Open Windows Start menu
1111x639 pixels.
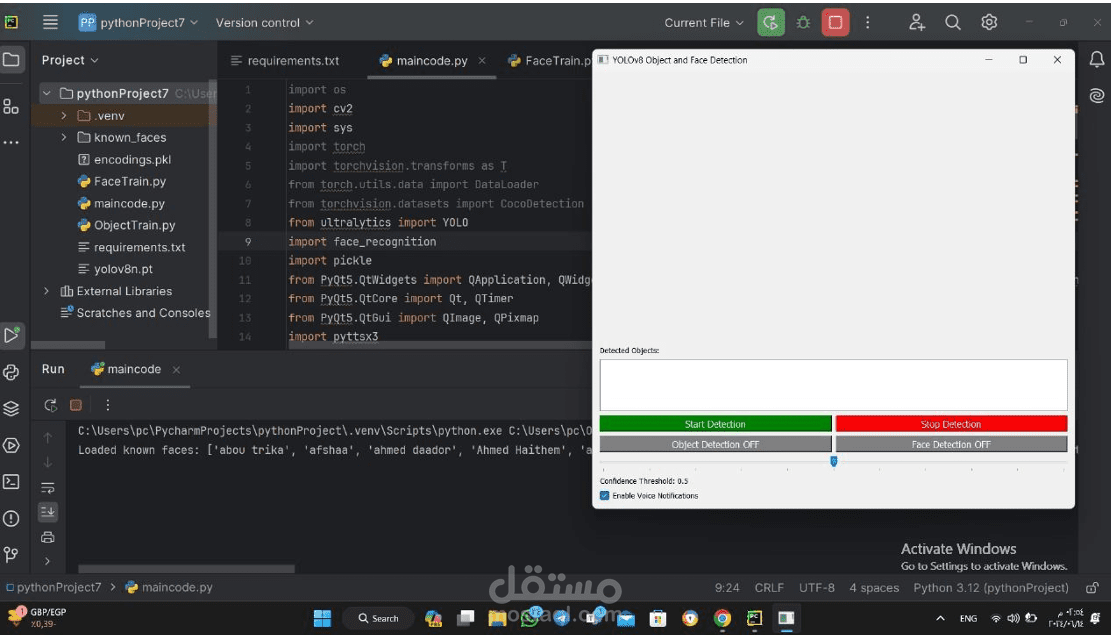[322, 618]
